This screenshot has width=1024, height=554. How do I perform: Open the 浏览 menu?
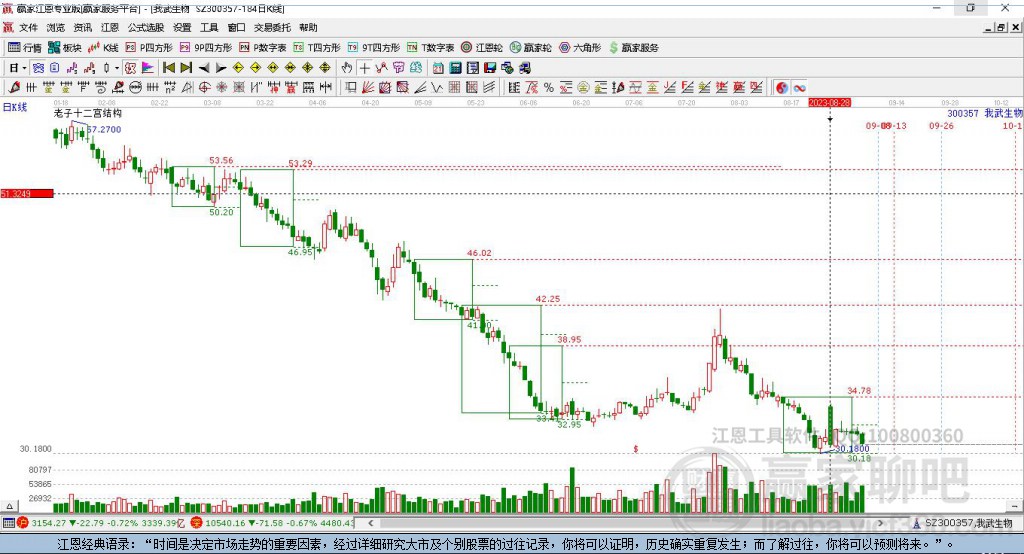[x=56, y=27]
